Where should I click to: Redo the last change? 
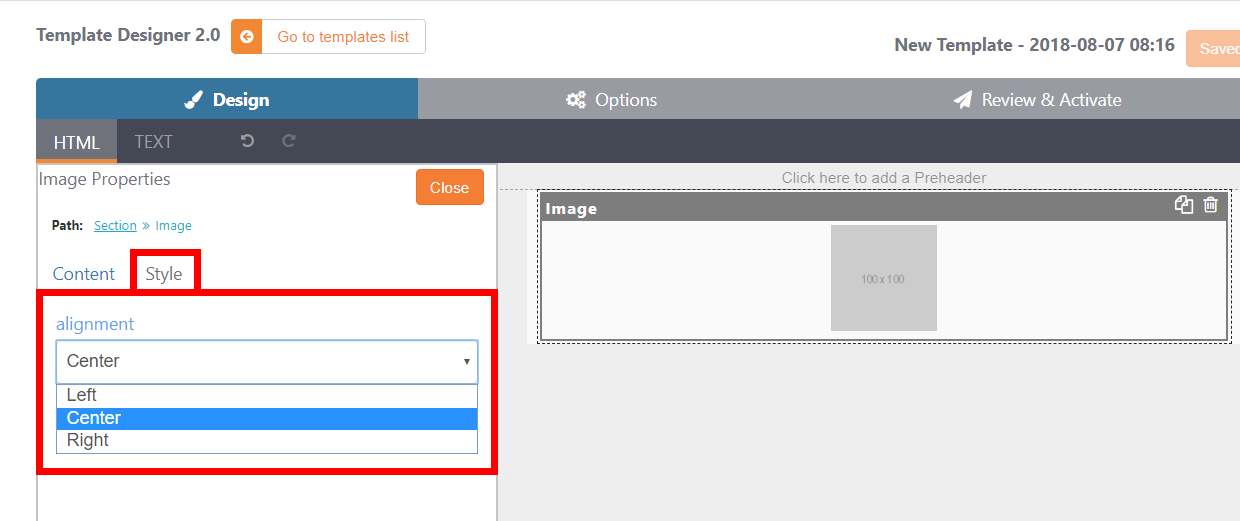(x=289, y=141)
